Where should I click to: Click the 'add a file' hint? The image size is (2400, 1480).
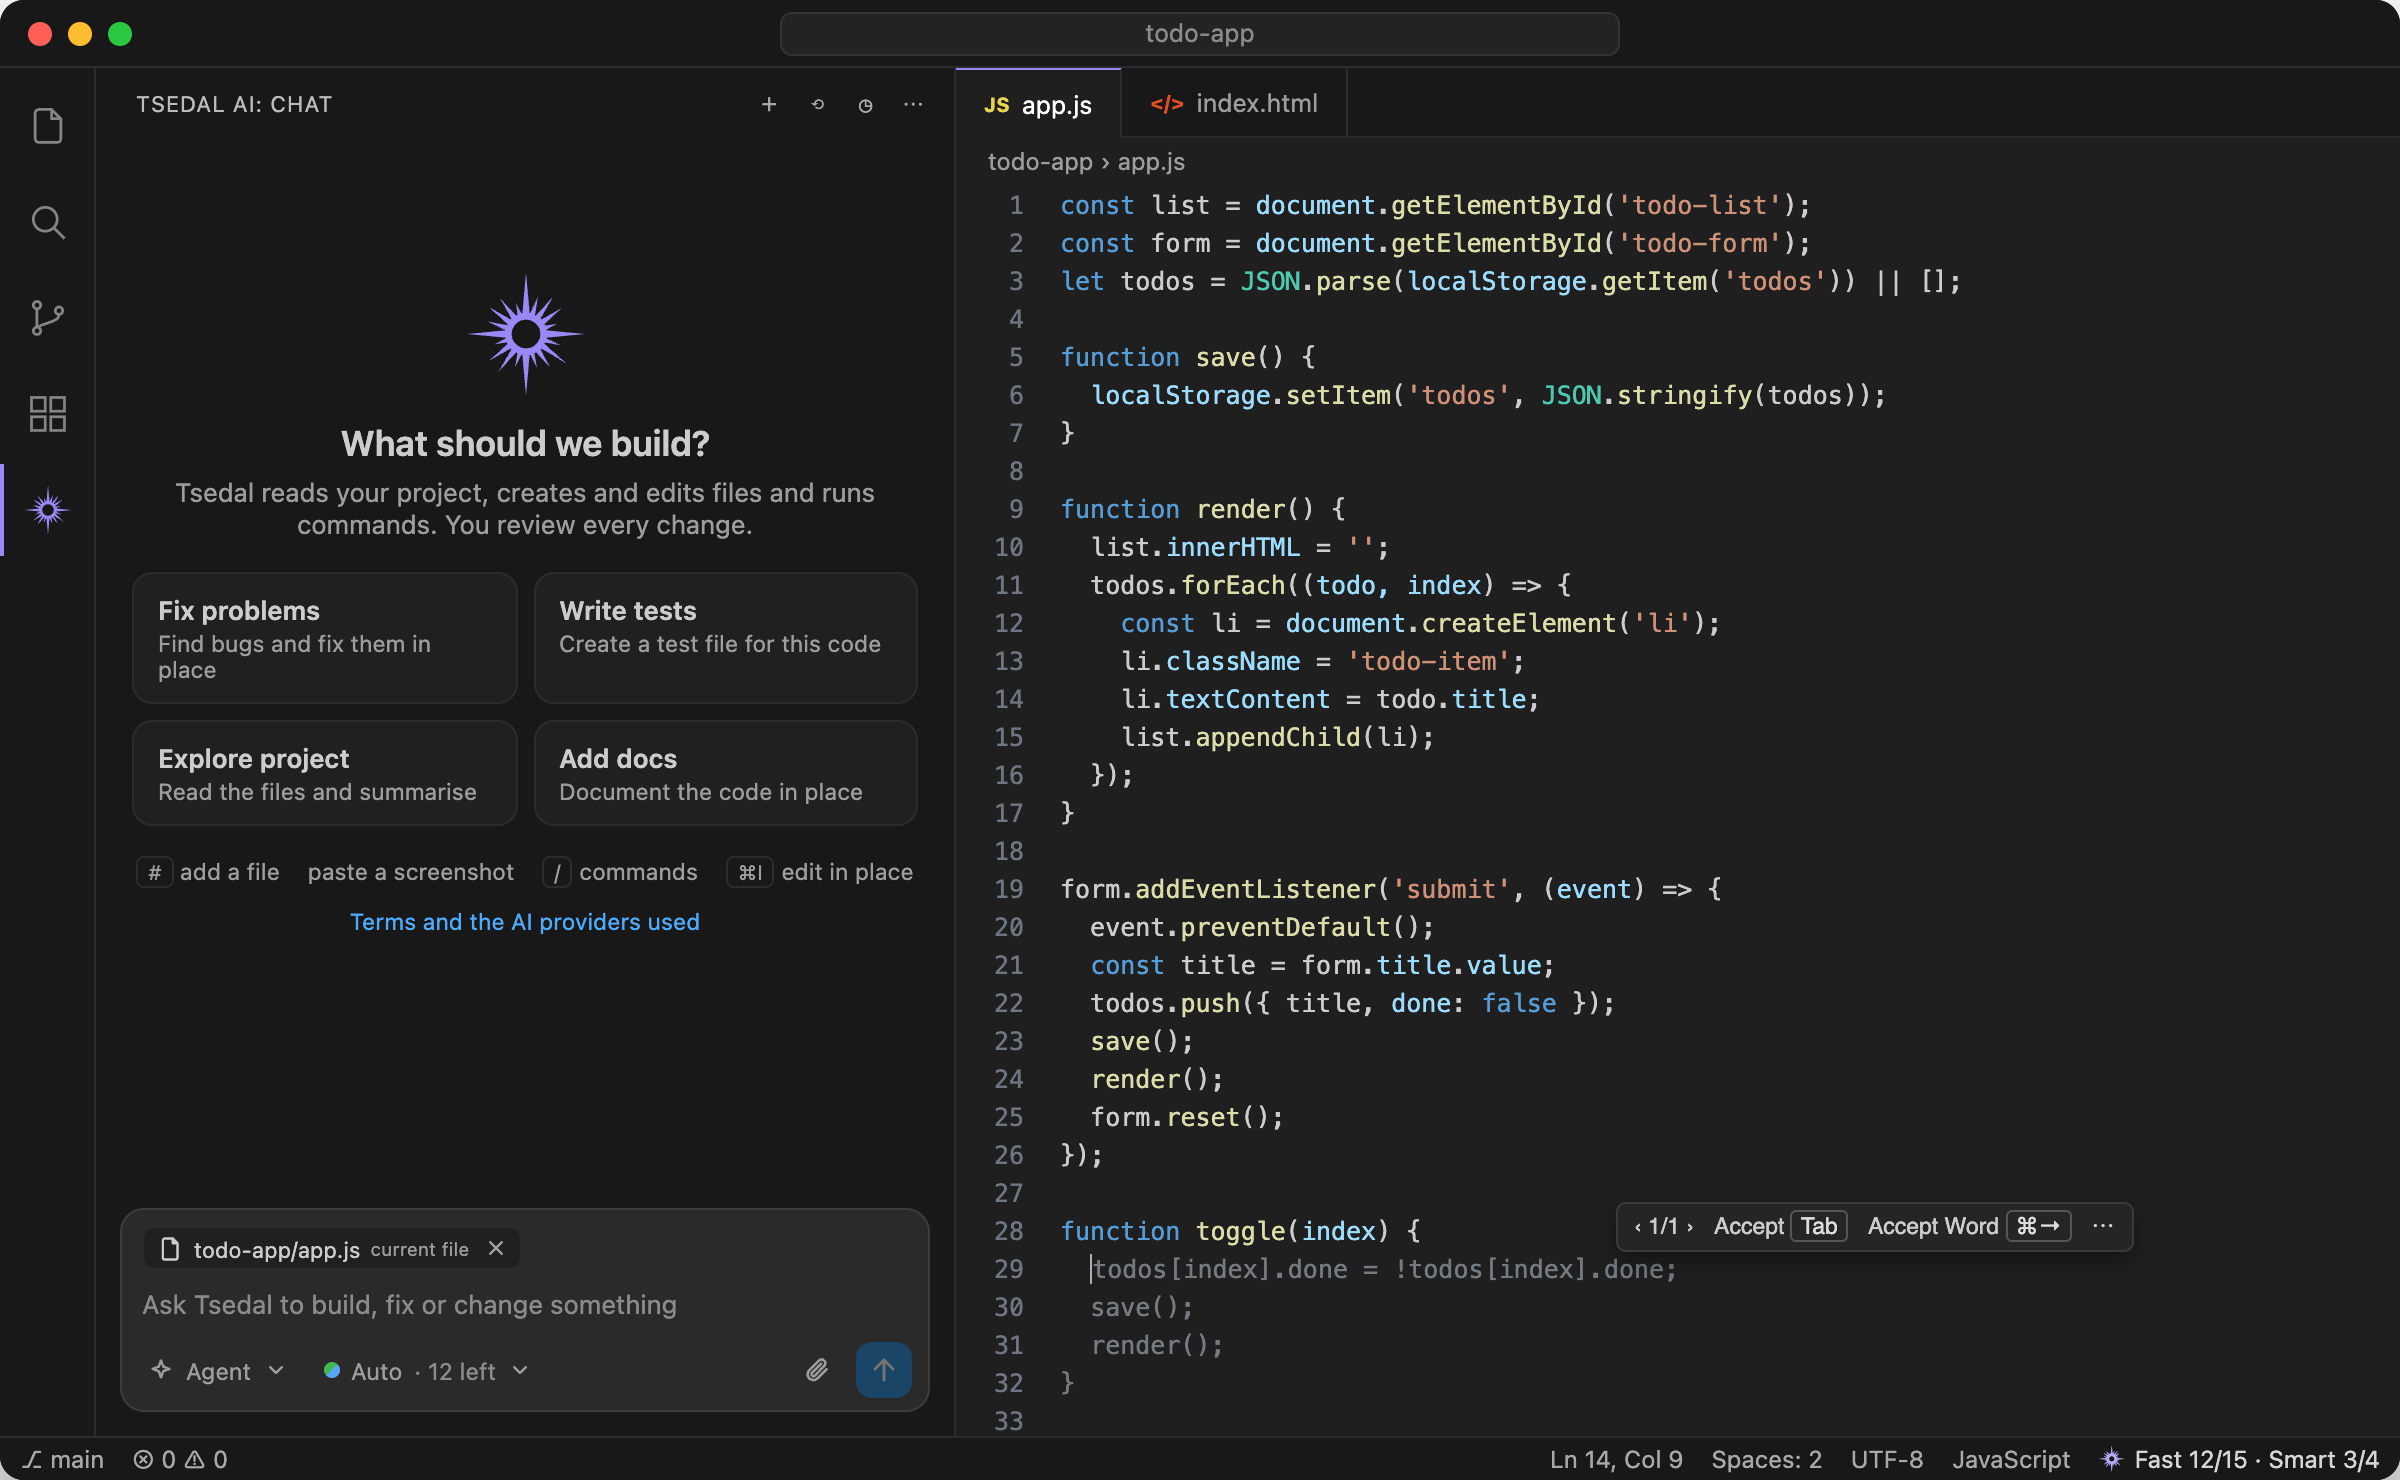tap(209, 872)
